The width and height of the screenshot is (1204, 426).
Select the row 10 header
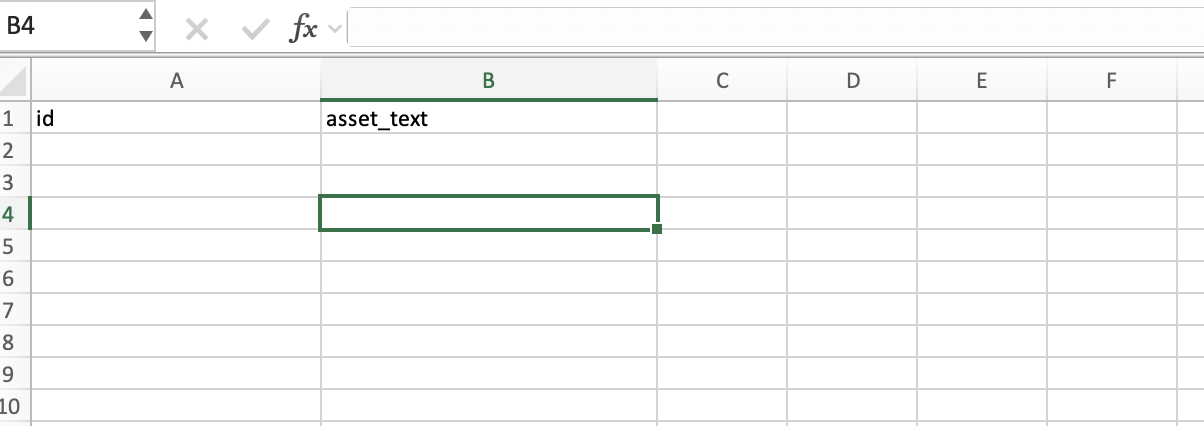tap(14, 406)
